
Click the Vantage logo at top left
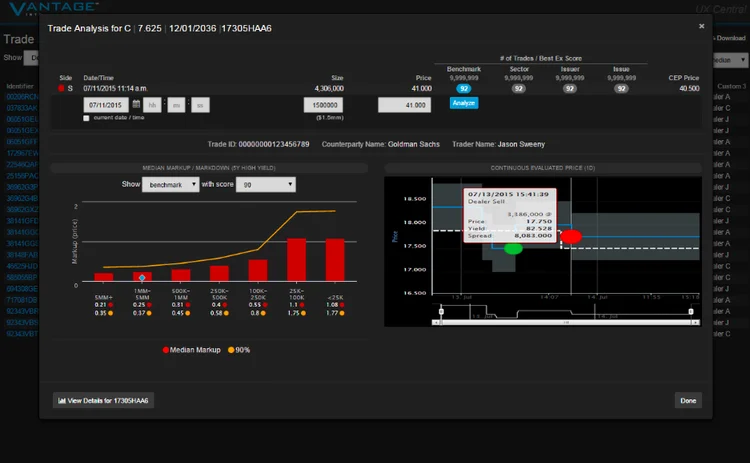(x=54, y=8)
